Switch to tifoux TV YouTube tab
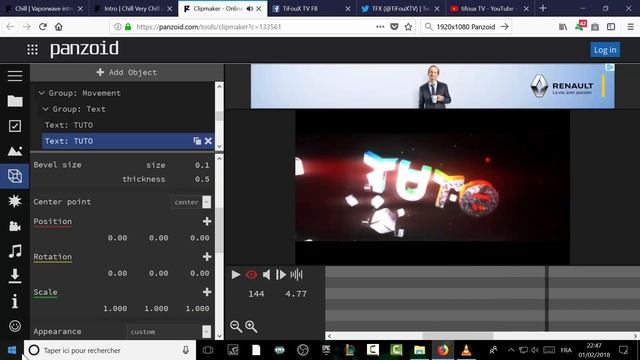 [489, 9]
